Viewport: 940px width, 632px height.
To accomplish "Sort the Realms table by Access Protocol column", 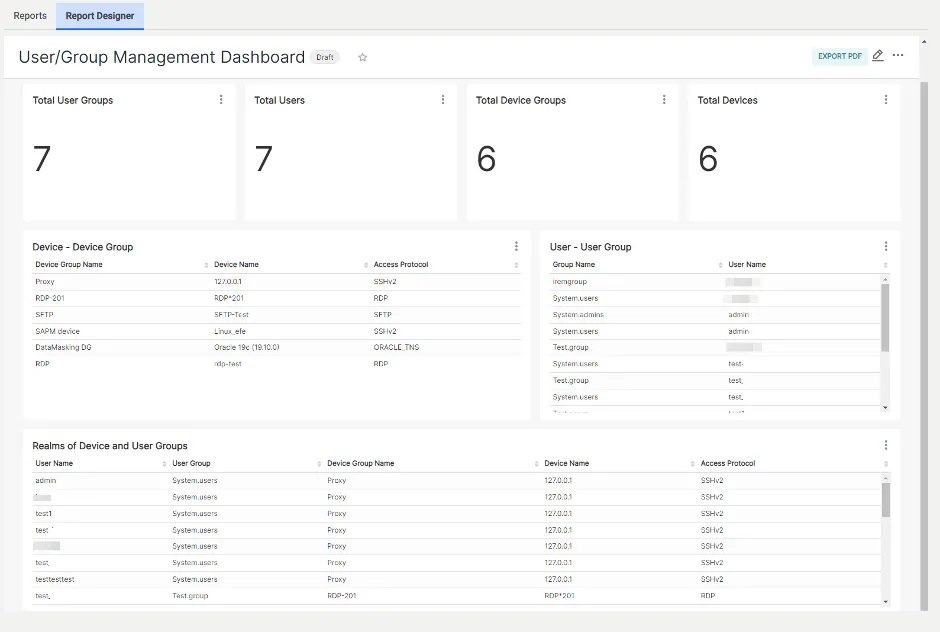I will point(885,464).
